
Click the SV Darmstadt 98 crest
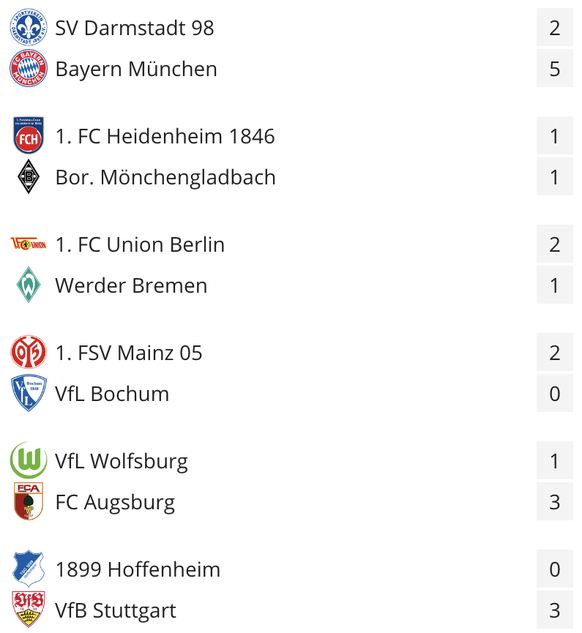[28, 27]
